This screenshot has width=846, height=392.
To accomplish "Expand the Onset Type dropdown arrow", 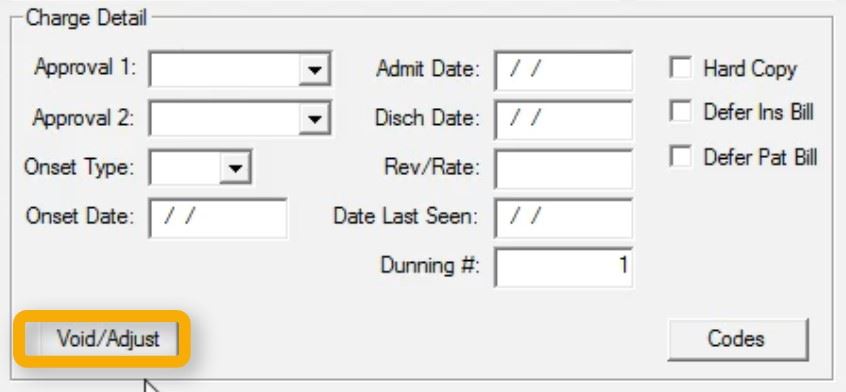I will click(x=235, y=168).
